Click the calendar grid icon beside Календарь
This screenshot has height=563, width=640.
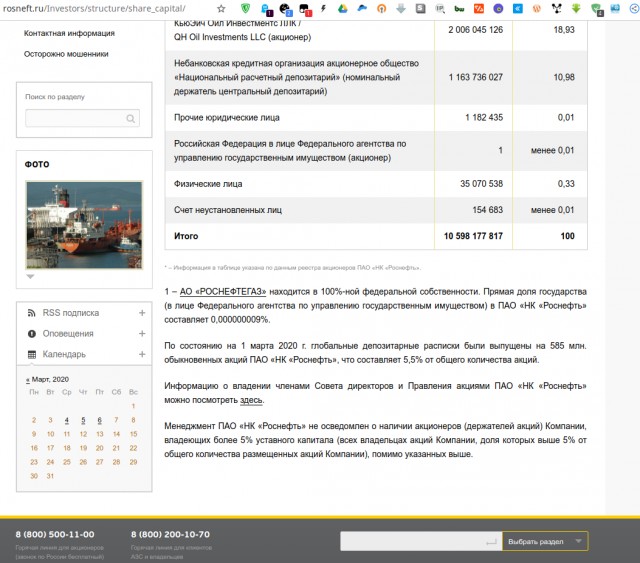point(31,354)
